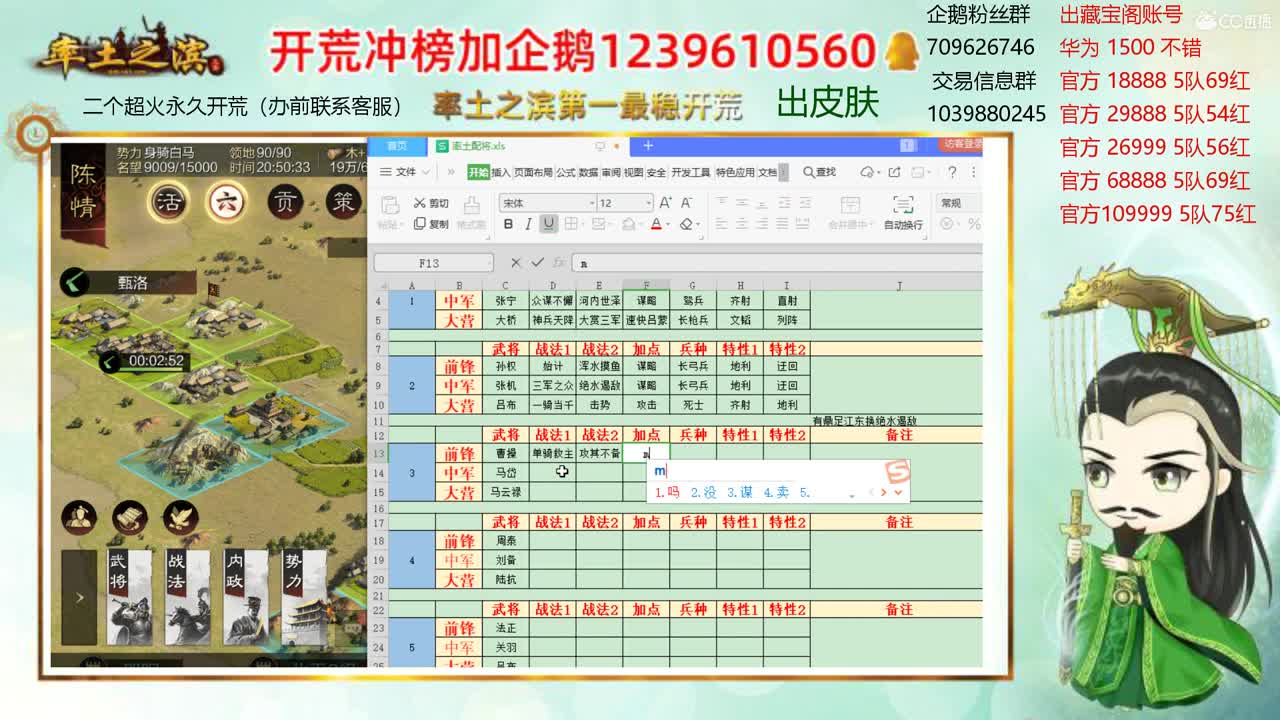Open the 文件 file menu dropdown
Screen dimensions: 1280x720
tap(404, 172)
